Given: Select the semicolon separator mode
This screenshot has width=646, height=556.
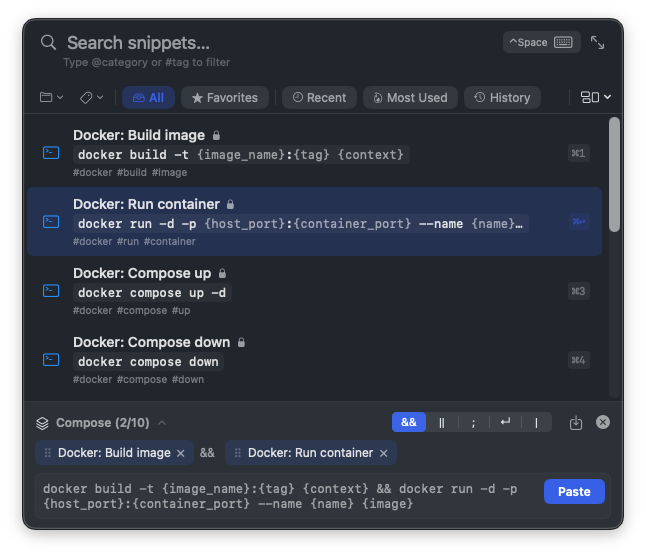Looking at the screenshot, I should click(x=473, y=423).
